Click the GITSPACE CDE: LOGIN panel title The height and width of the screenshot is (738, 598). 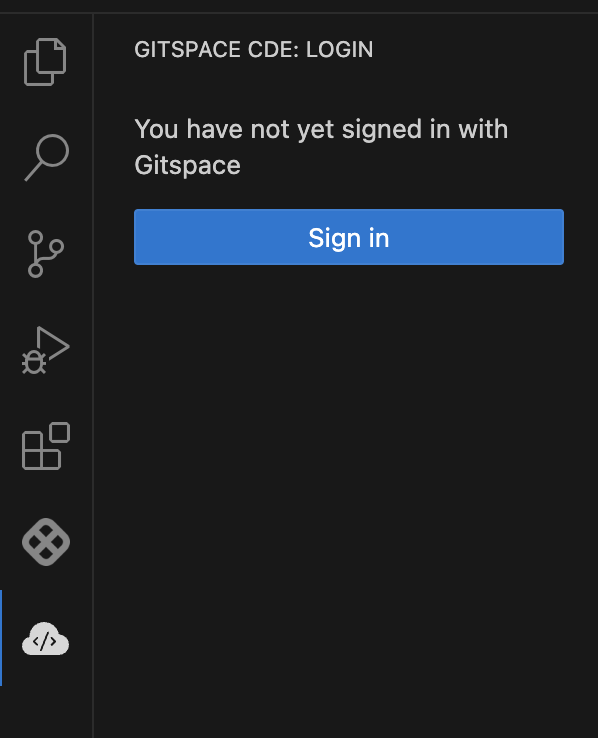click(x=254, y=49)
